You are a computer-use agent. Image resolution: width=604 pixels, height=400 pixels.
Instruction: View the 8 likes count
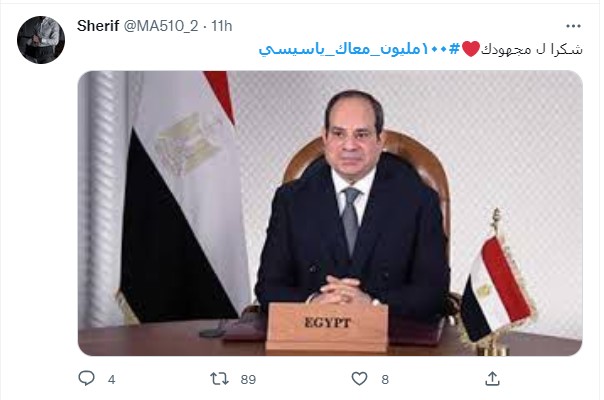385,380
